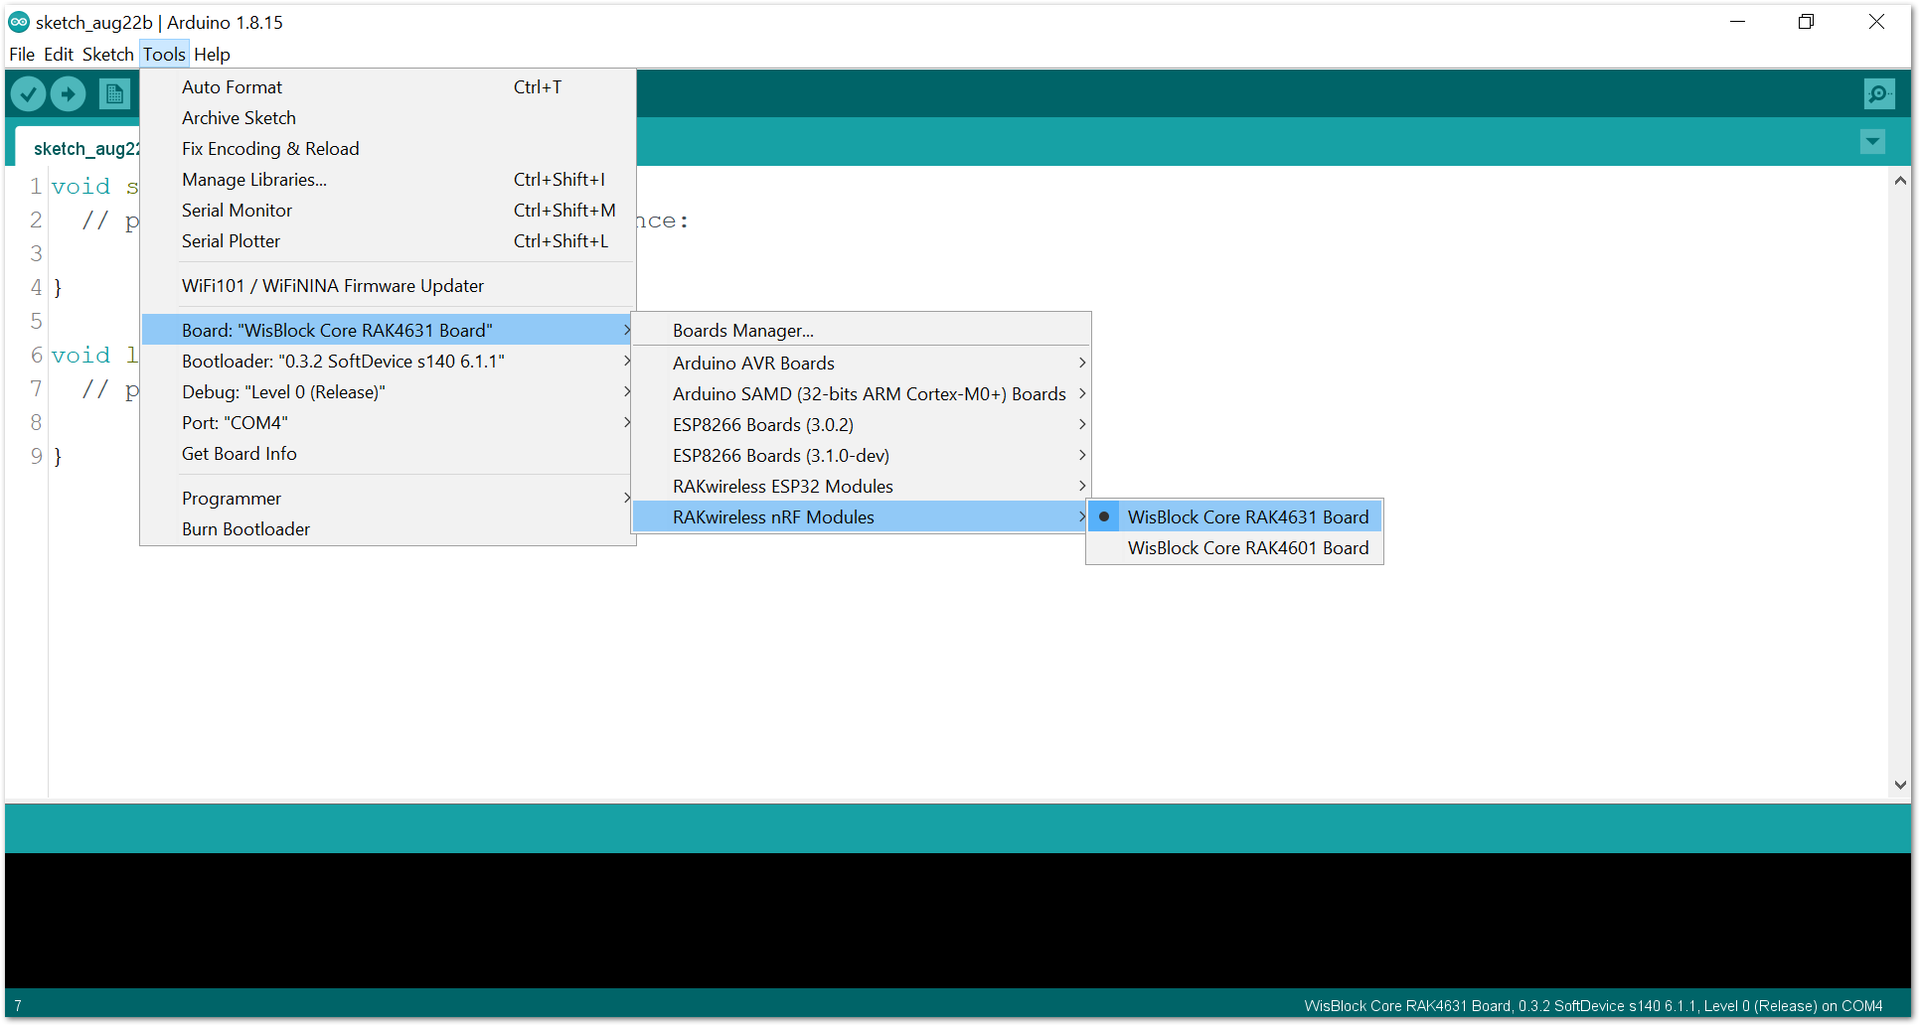Click the Upload arrow icon
The image size is (1920, 1026).
pos(68,94)
